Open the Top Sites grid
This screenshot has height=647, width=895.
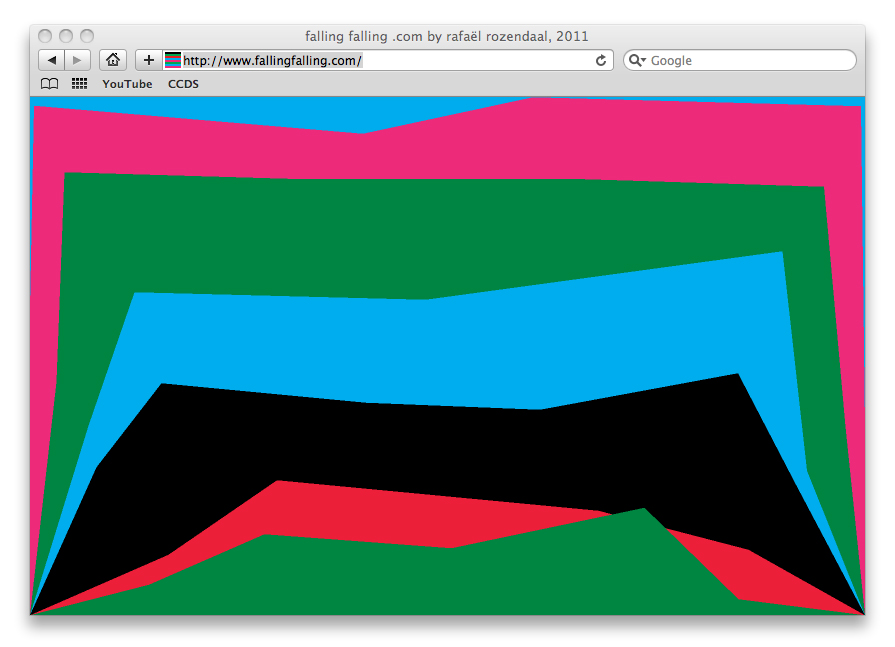click(x=79, y=84)
